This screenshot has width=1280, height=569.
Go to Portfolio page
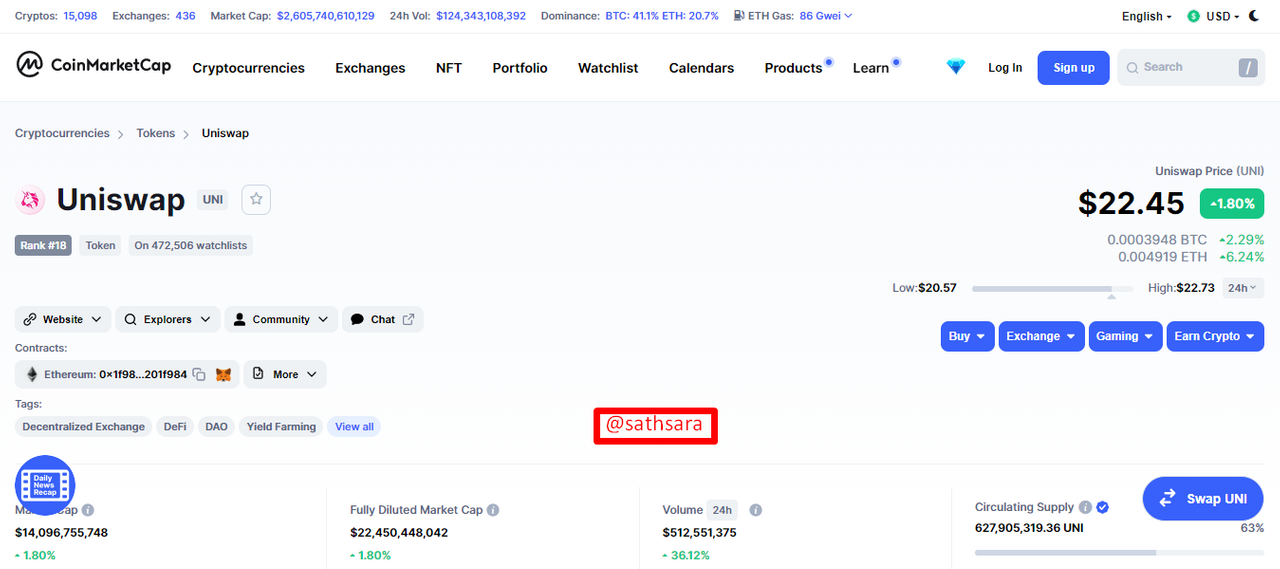tap(520, 68)
